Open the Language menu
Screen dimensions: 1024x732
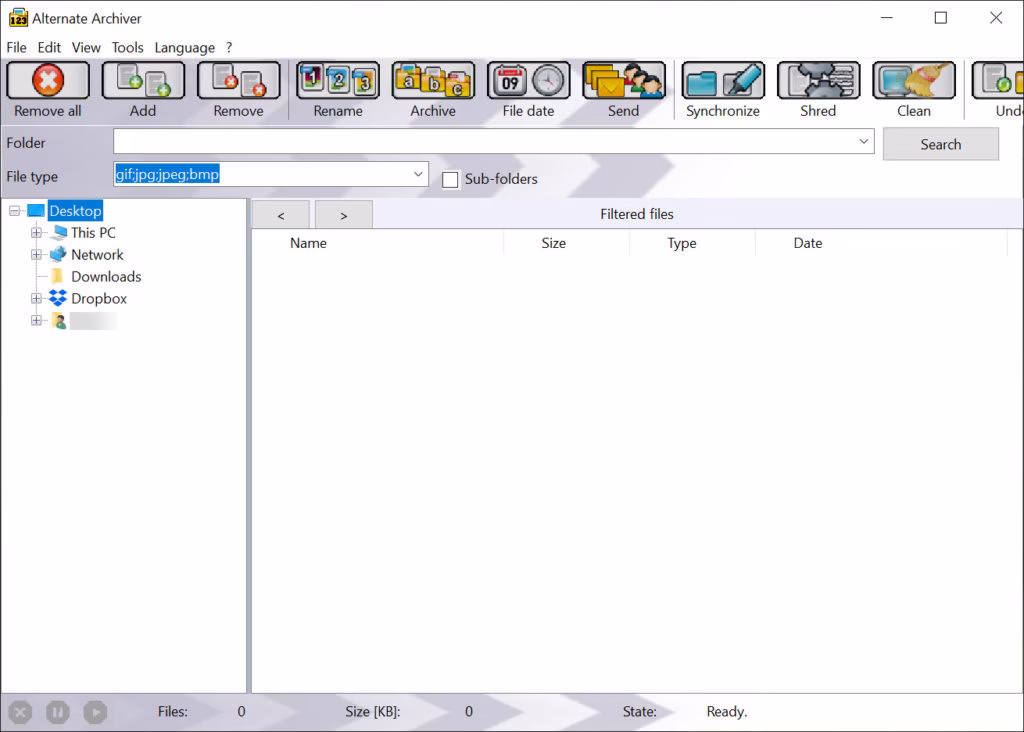click(x=184, y=47)
